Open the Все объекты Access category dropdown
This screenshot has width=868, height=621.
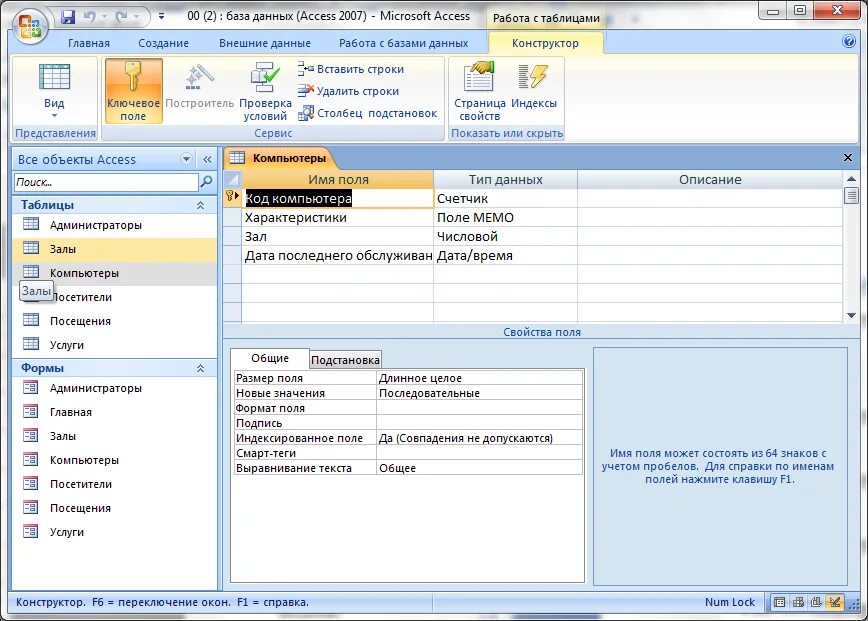(186, 159)
